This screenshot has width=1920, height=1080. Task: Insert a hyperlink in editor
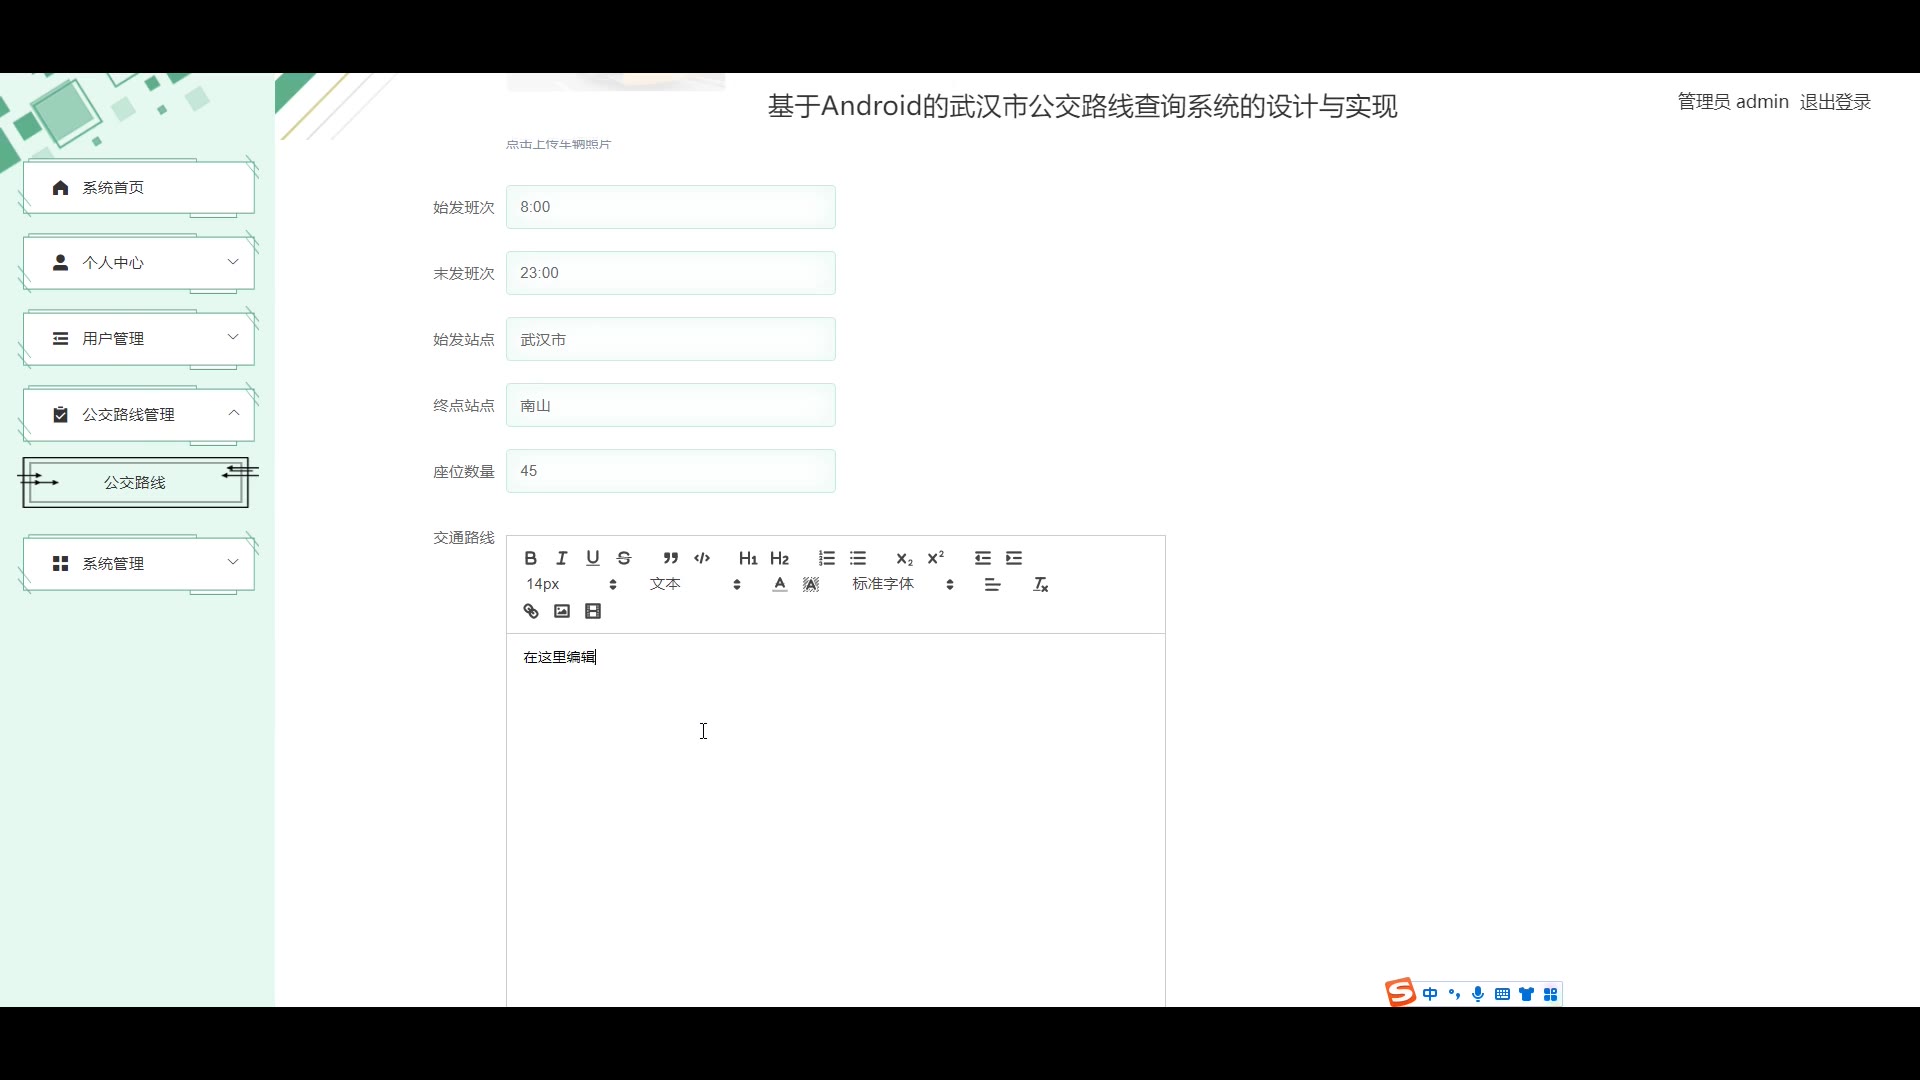pyautogui.click(x=531, y=611)
